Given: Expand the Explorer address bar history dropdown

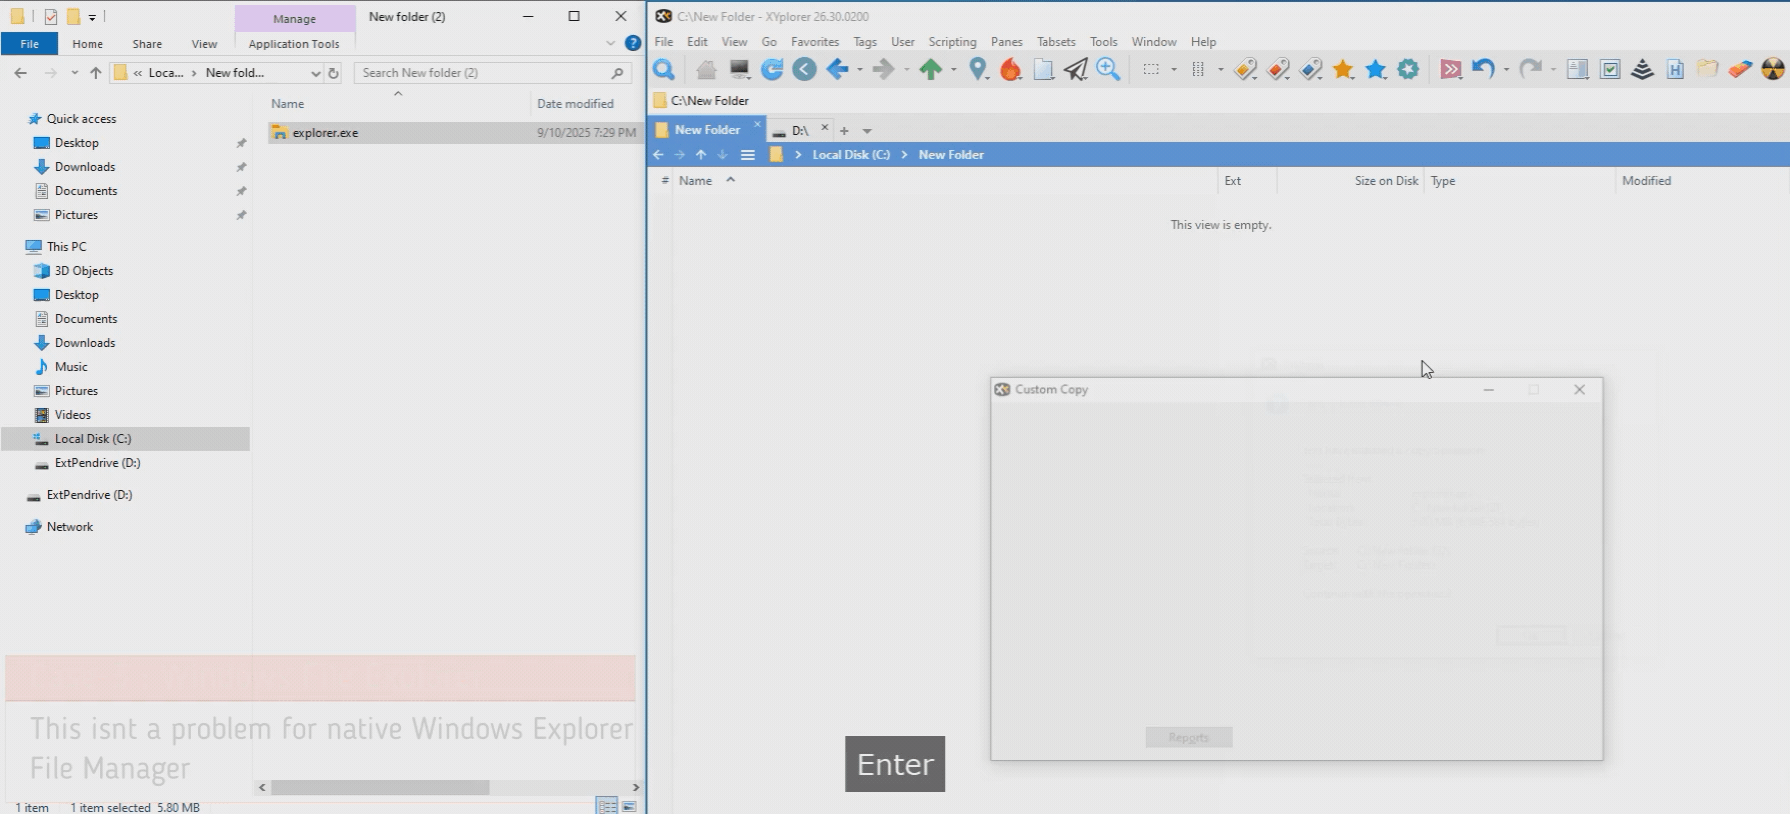Looking at the screenshot, I should (x=315, y=73).
